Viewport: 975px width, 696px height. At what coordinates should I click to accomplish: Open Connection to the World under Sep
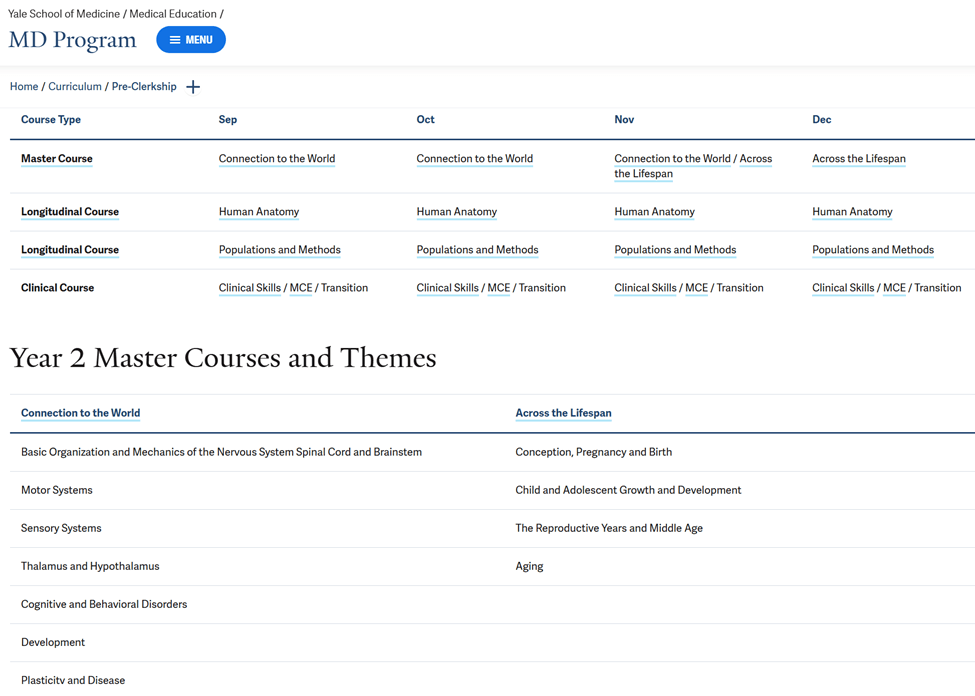(x=277, y=159)
